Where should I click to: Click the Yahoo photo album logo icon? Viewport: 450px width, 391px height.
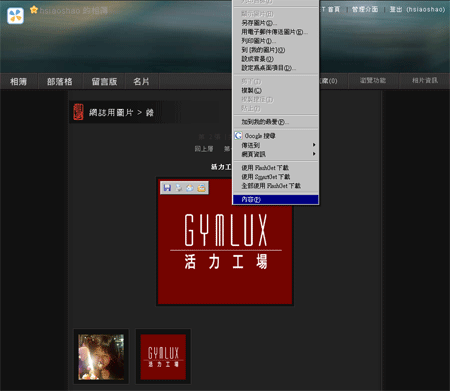pyautogui.click(x=15, y=15)
